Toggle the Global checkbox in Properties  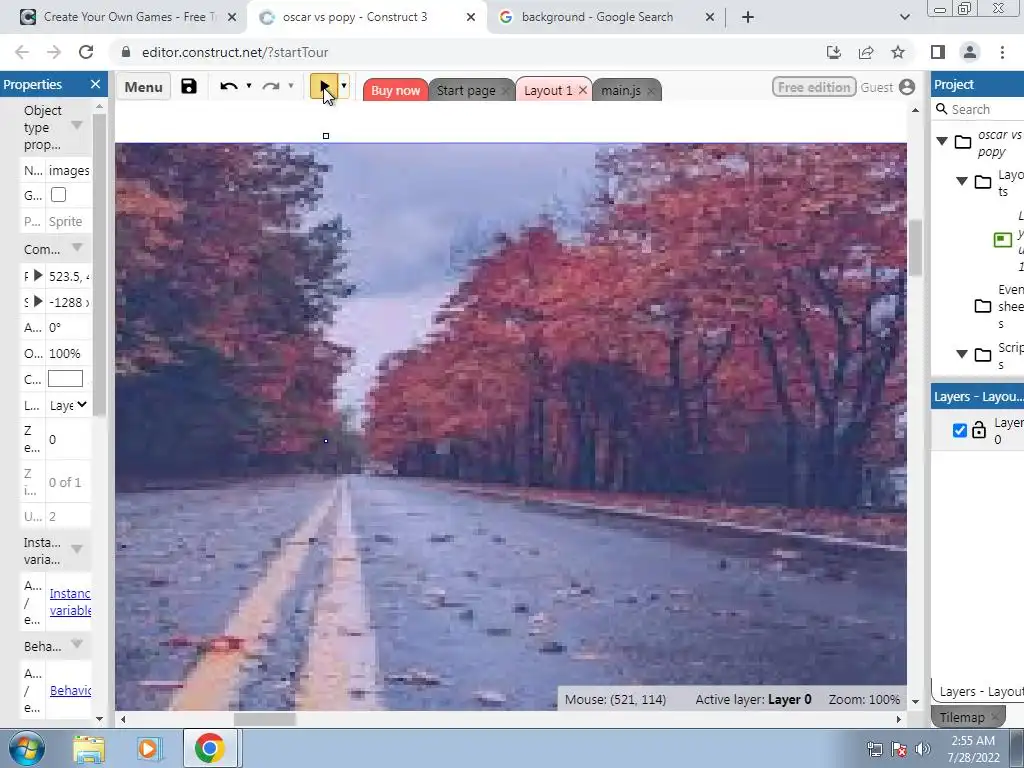click(58, 195)
